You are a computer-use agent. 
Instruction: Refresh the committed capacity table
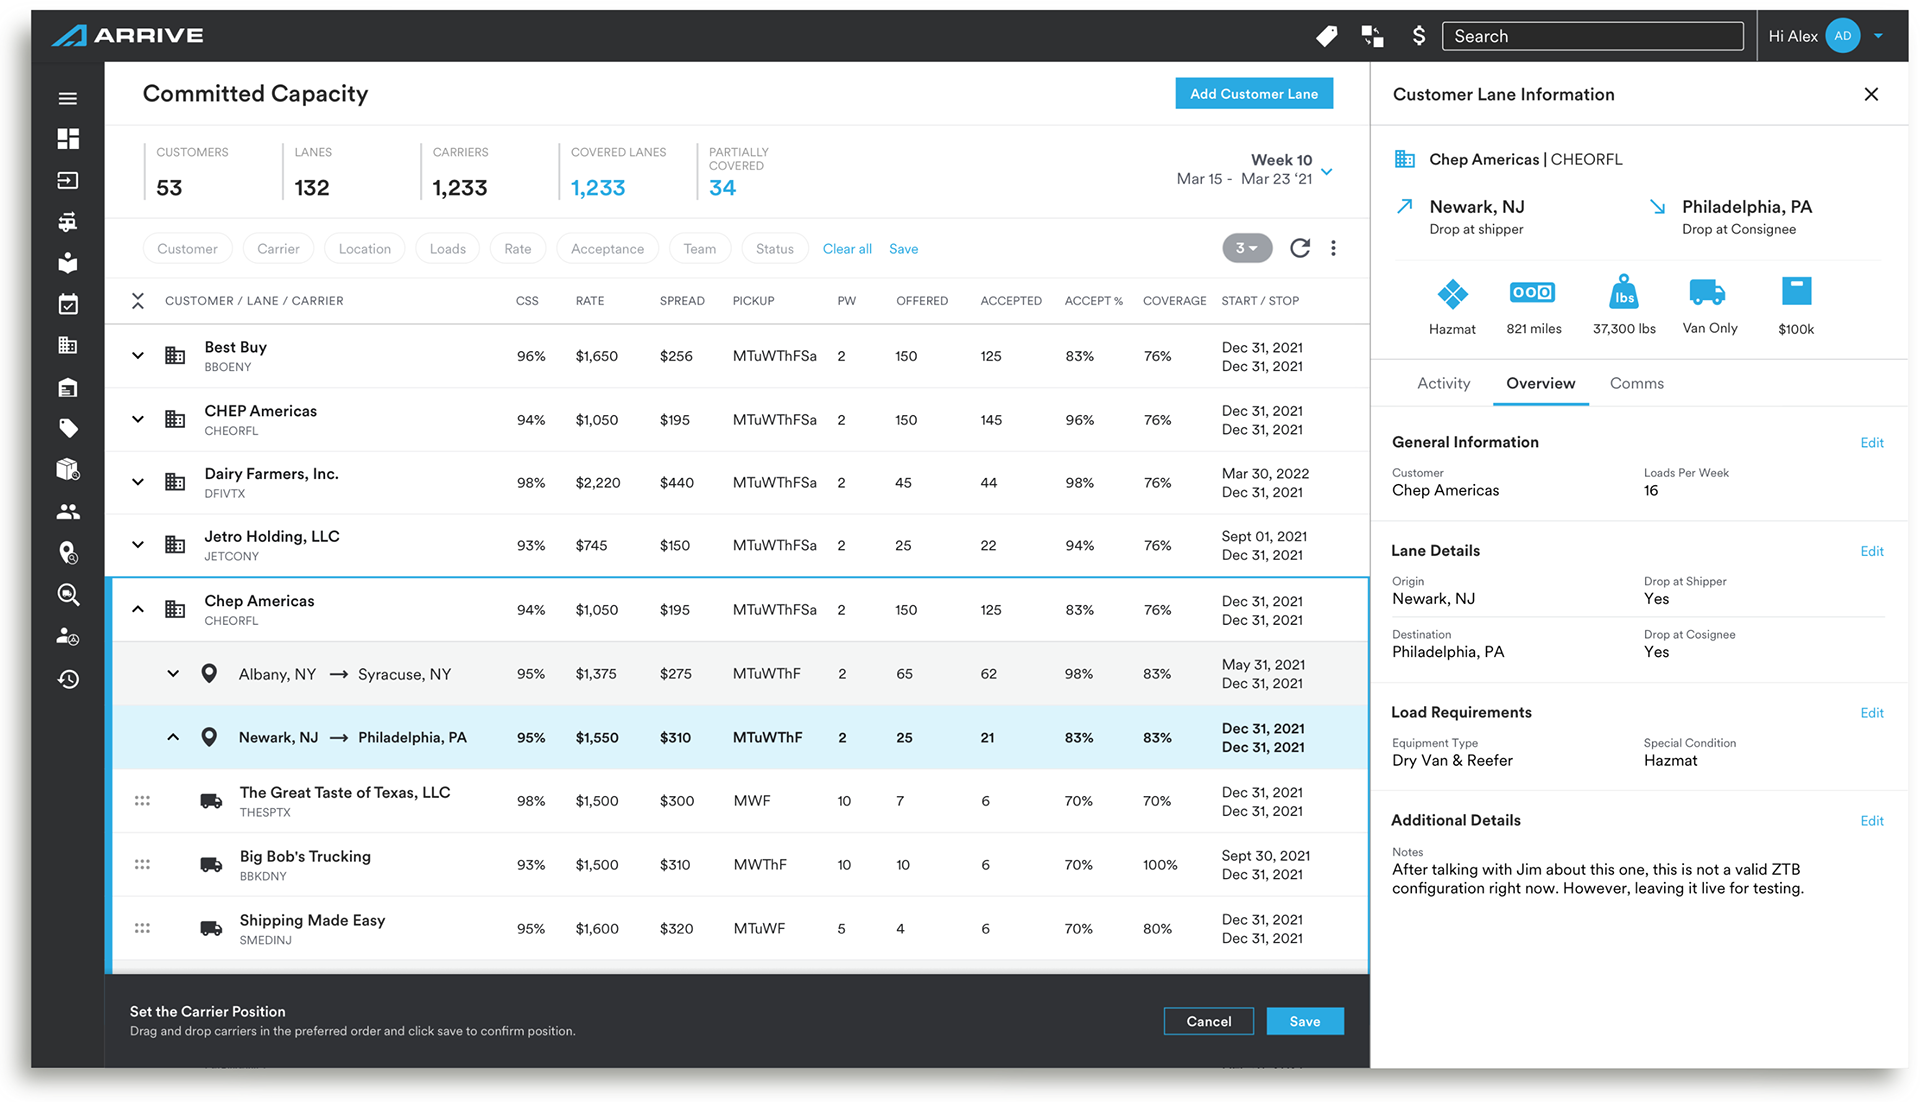[x=1299, y=248]
